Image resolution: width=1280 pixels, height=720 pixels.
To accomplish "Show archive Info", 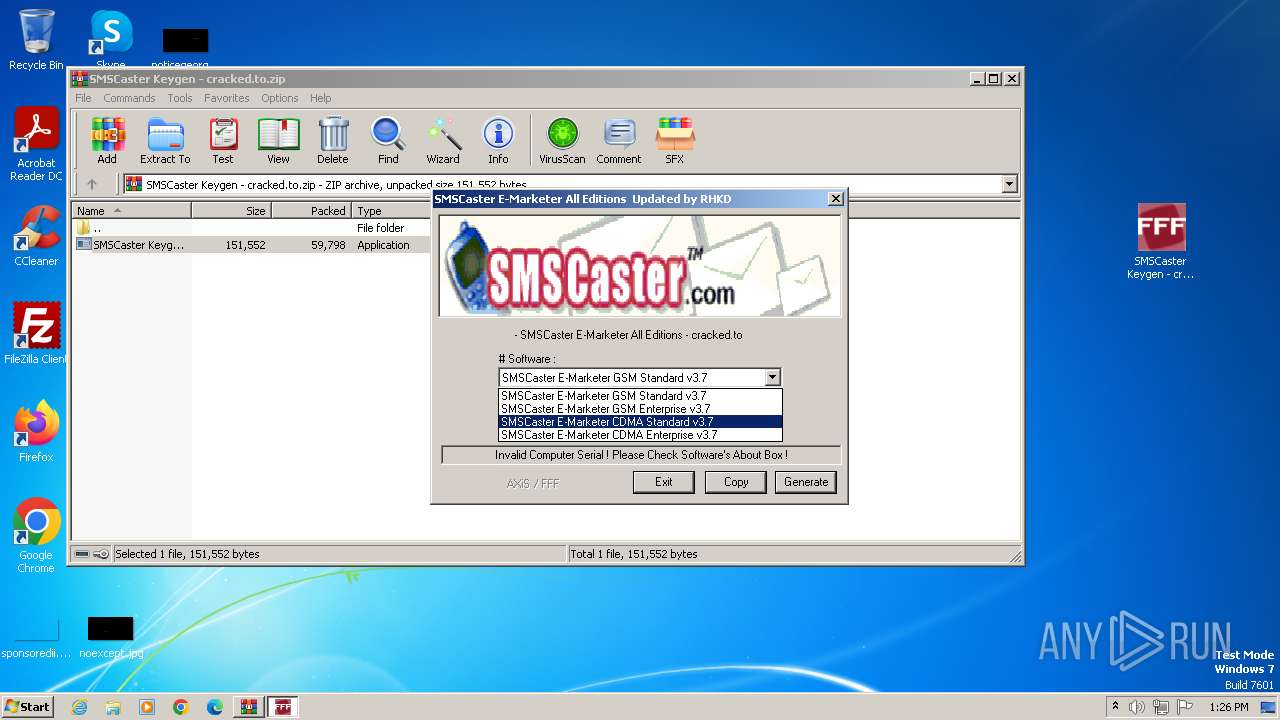I will [498, 140].
